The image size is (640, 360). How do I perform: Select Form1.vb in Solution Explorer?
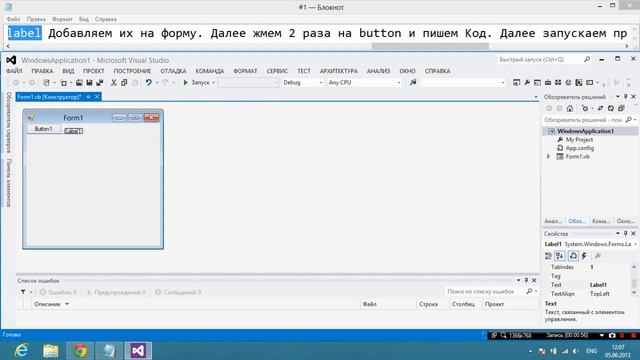click(x=577, y=156)
